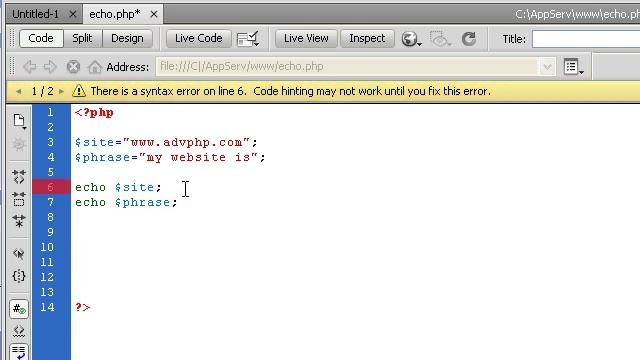The image size is (640, 360).
Task: Toggle the Live Code button
Action: coord(198,38)
